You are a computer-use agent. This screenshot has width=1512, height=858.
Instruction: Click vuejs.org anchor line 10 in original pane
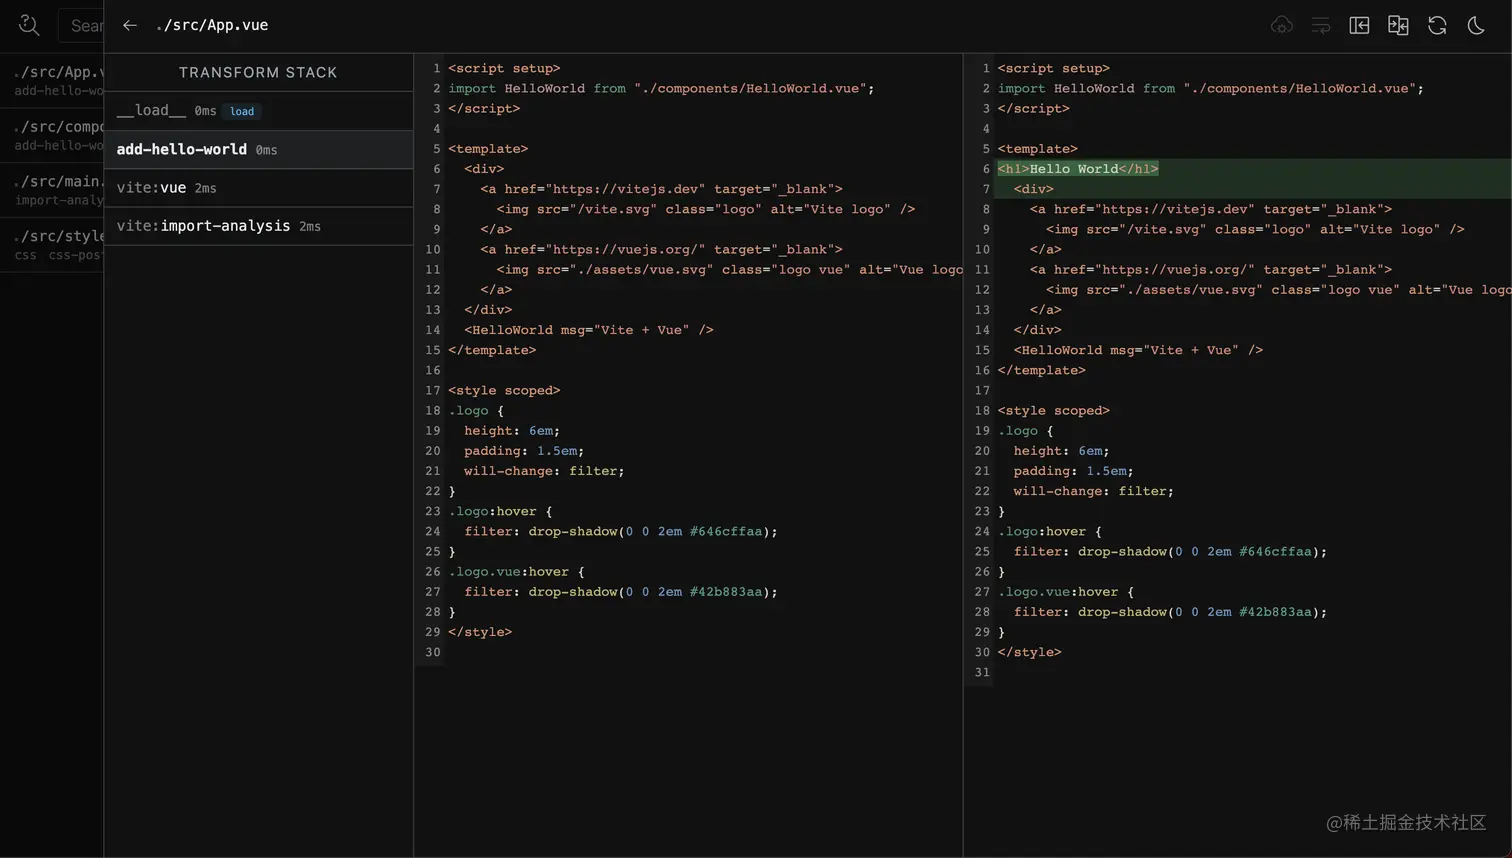click(661, 249)
